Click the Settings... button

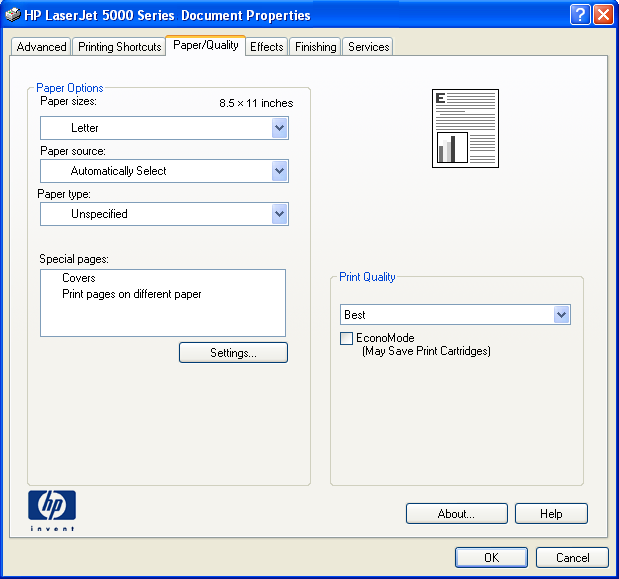(233, 353)
